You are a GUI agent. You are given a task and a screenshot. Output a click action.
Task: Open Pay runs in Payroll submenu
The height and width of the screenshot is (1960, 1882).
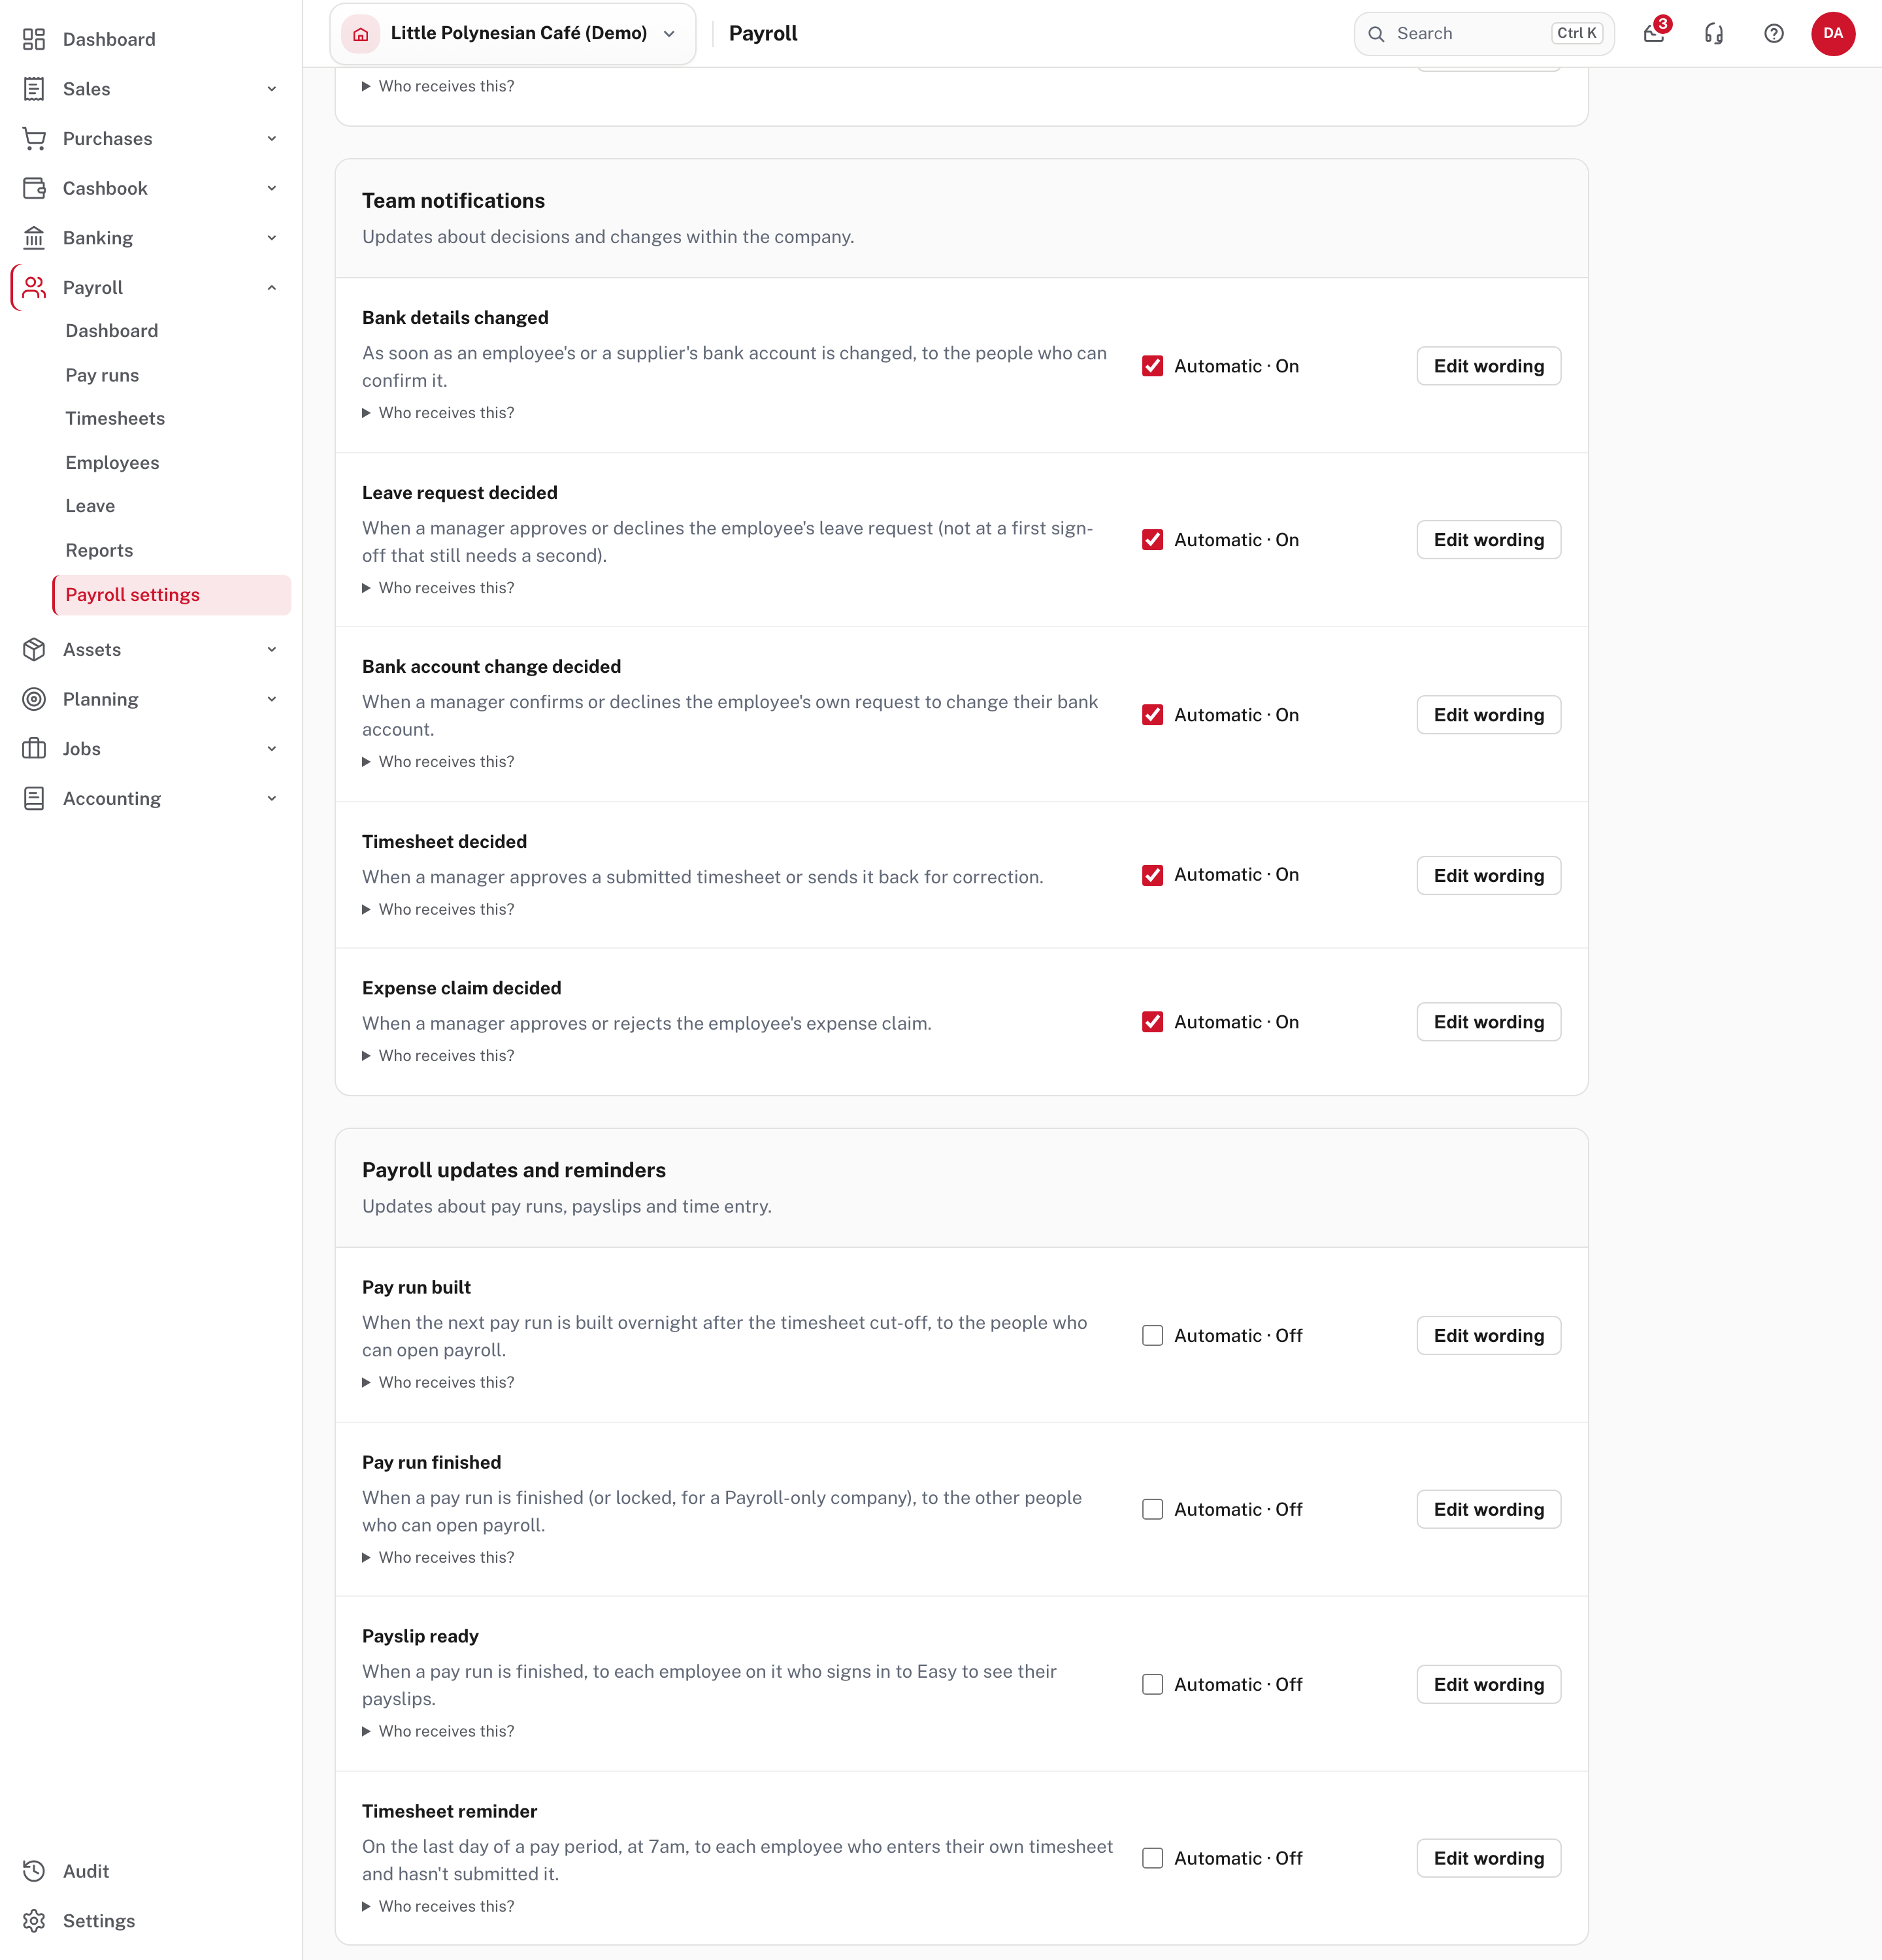coord(102,375)
